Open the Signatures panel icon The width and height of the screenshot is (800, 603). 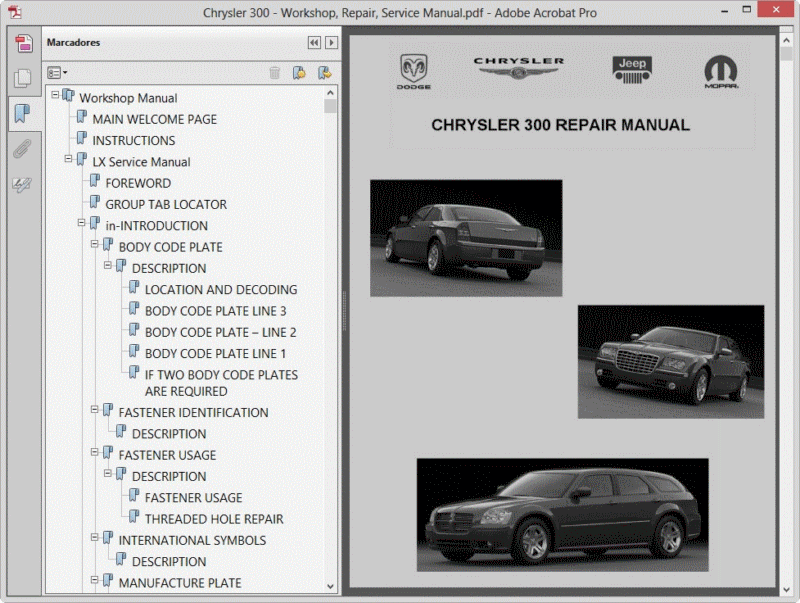coord(22,184)
